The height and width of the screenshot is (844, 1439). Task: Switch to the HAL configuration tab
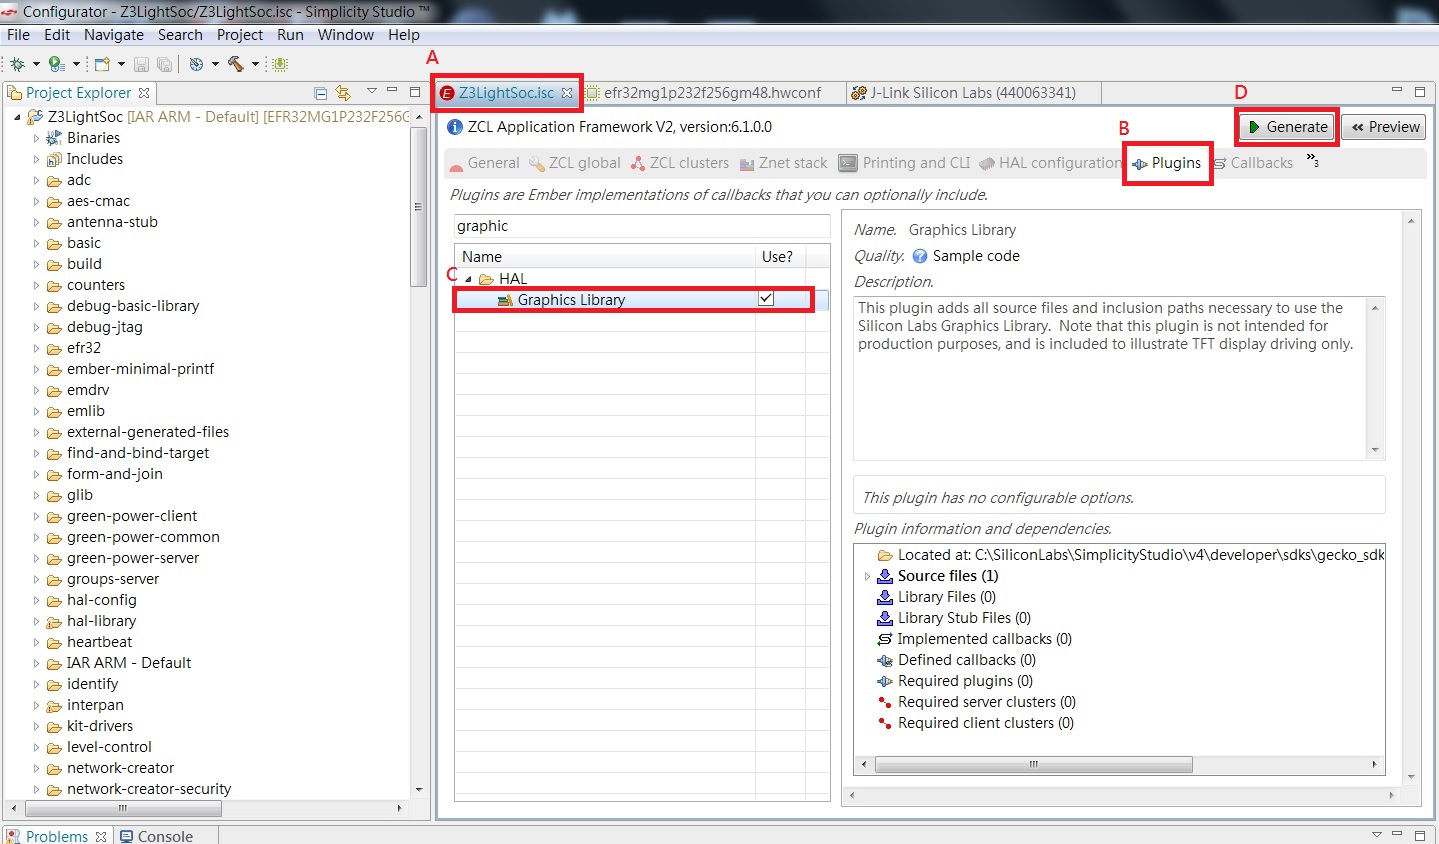(x=1050, y=163)
